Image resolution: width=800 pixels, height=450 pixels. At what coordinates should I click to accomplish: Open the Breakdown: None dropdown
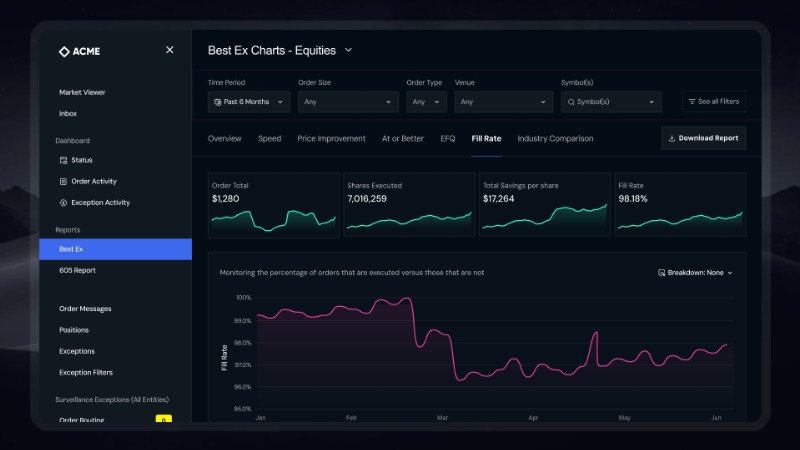click(695, 273)
